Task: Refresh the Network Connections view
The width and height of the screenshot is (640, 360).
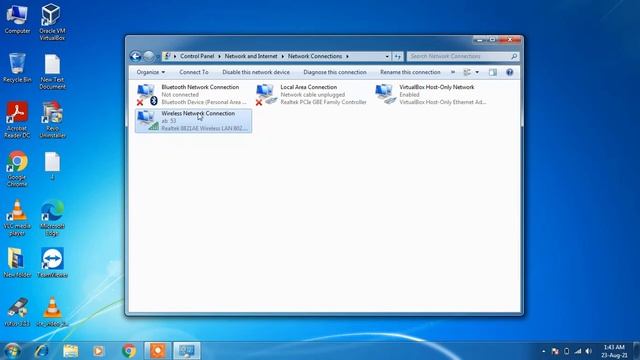Action: pos(398,56)
